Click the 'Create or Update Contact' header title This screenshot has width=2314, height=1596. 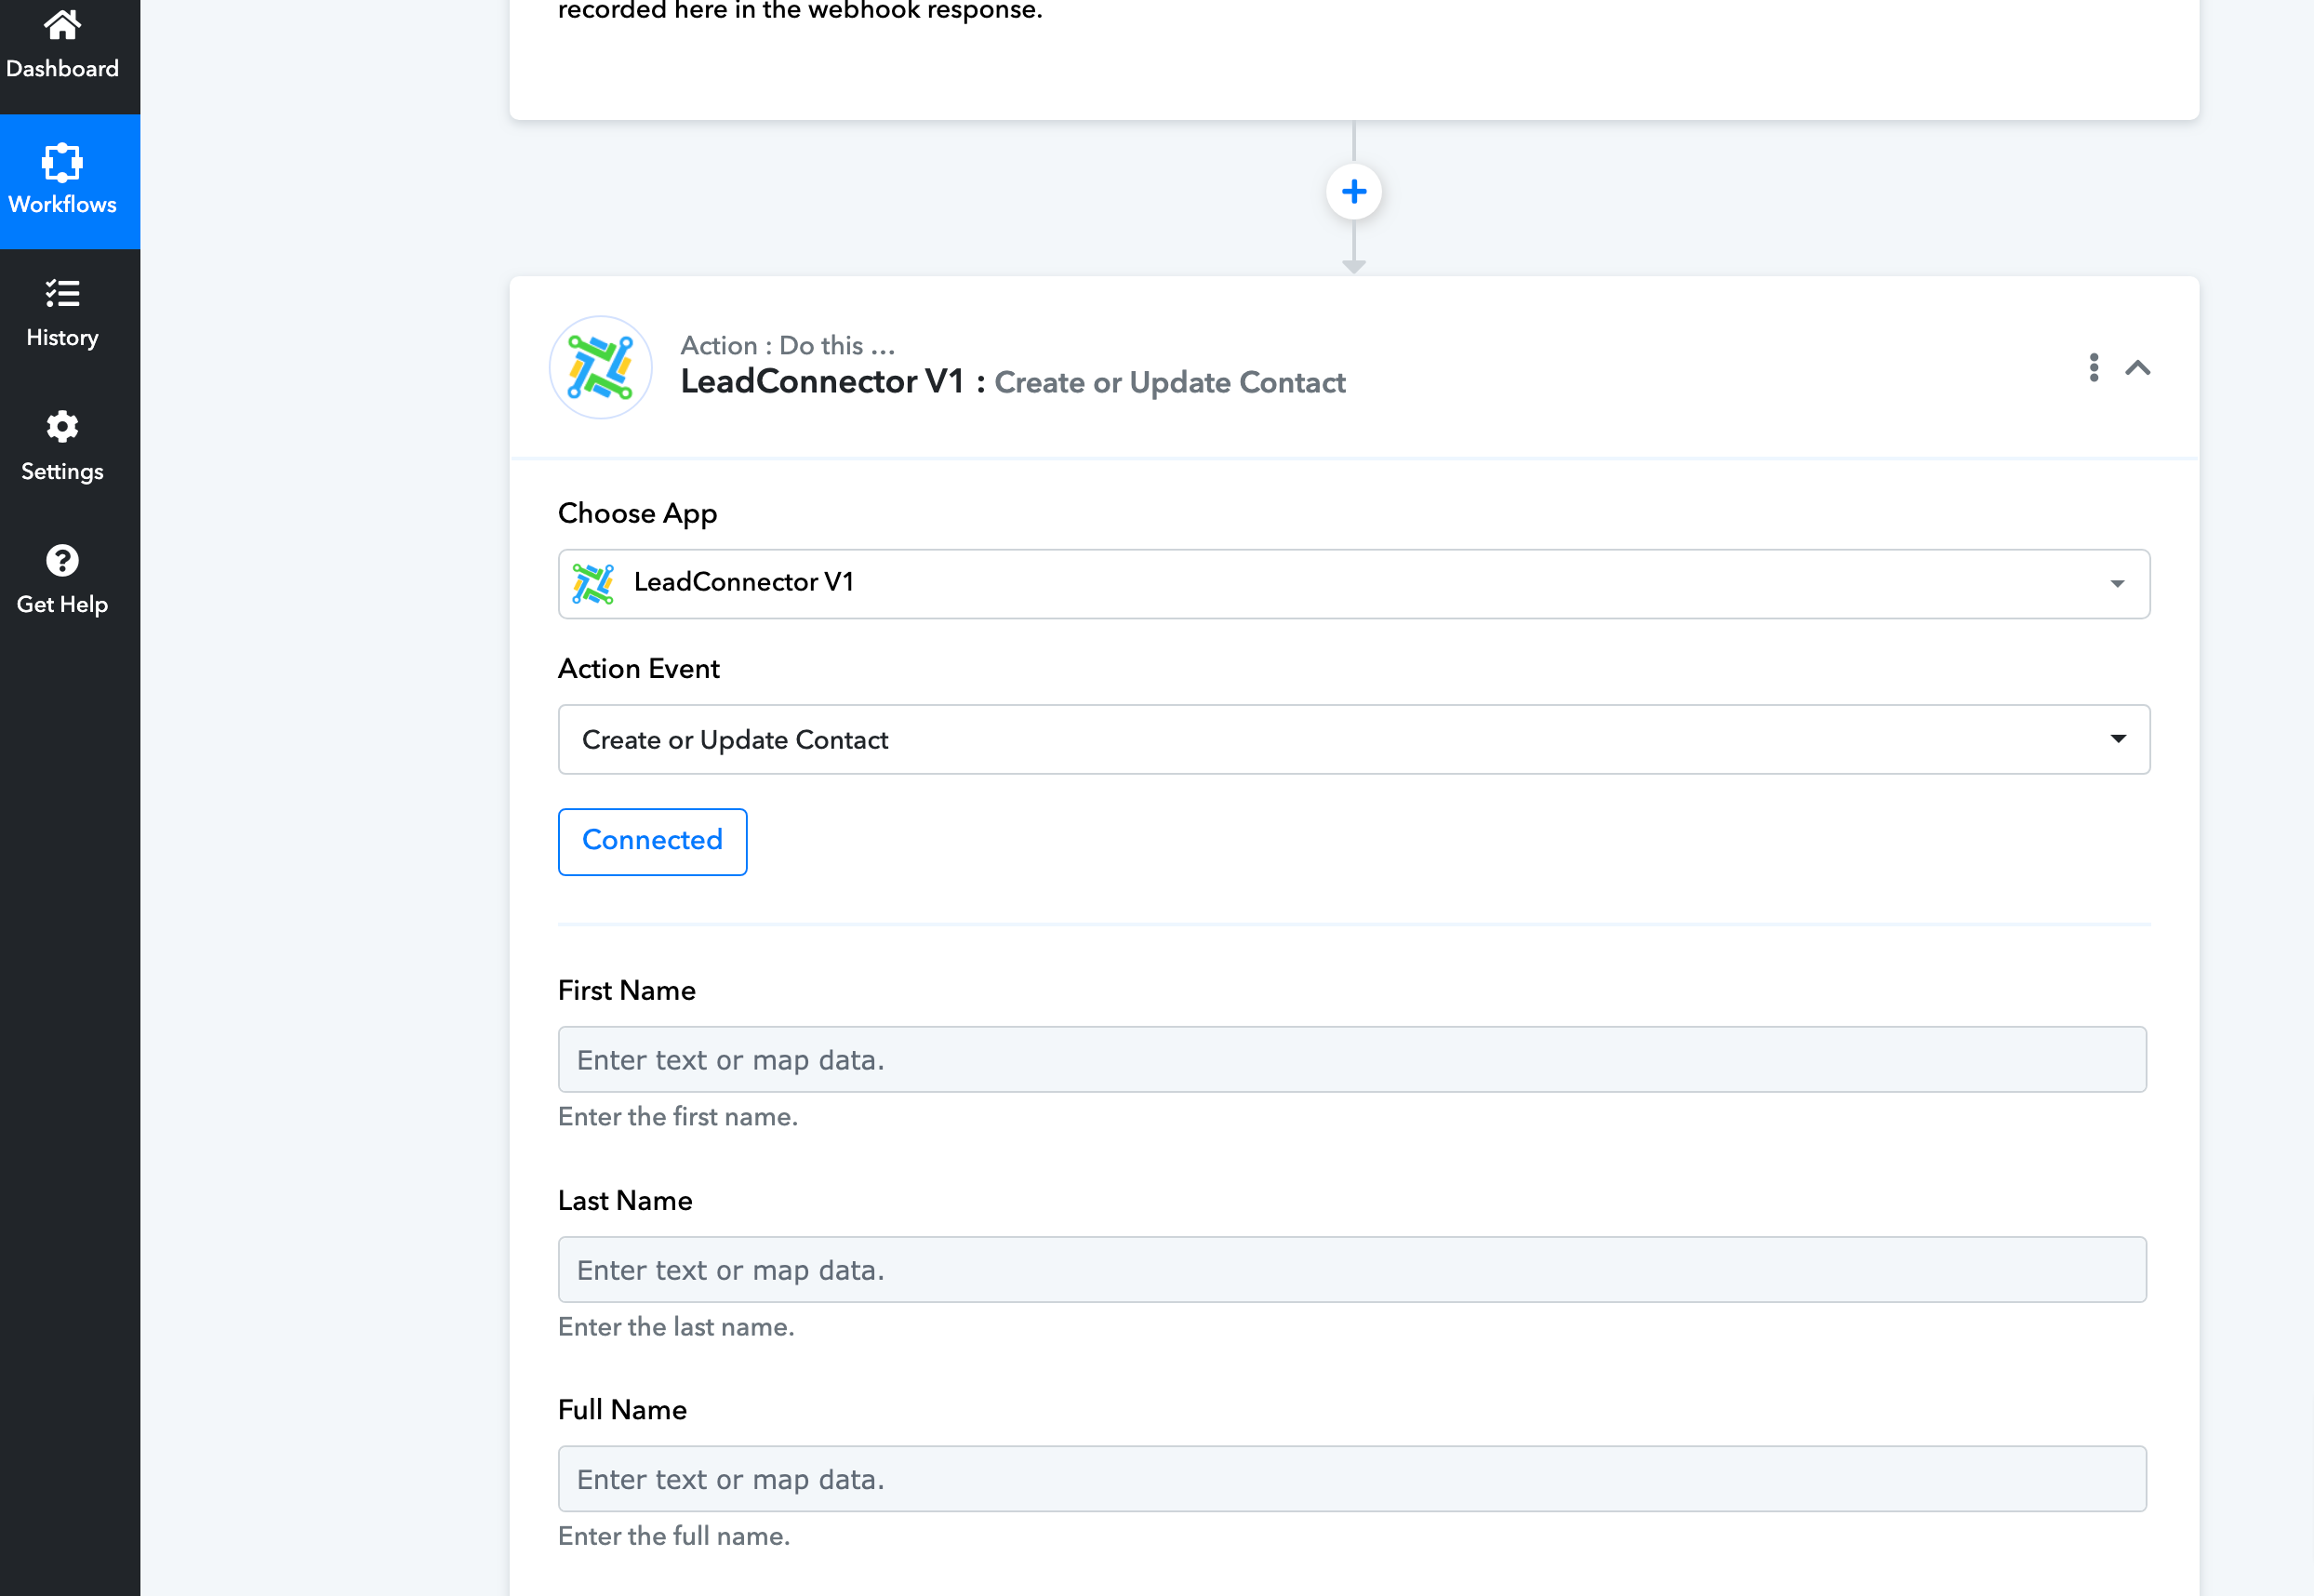pyautogui.click(x=1170, y=383)
